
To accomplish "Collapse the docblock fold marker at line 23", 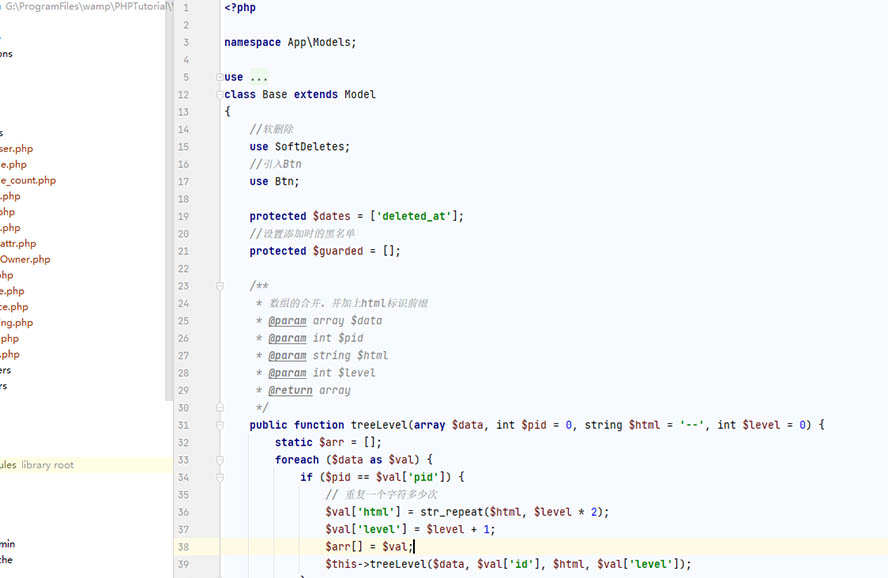I will pos(219,286).
